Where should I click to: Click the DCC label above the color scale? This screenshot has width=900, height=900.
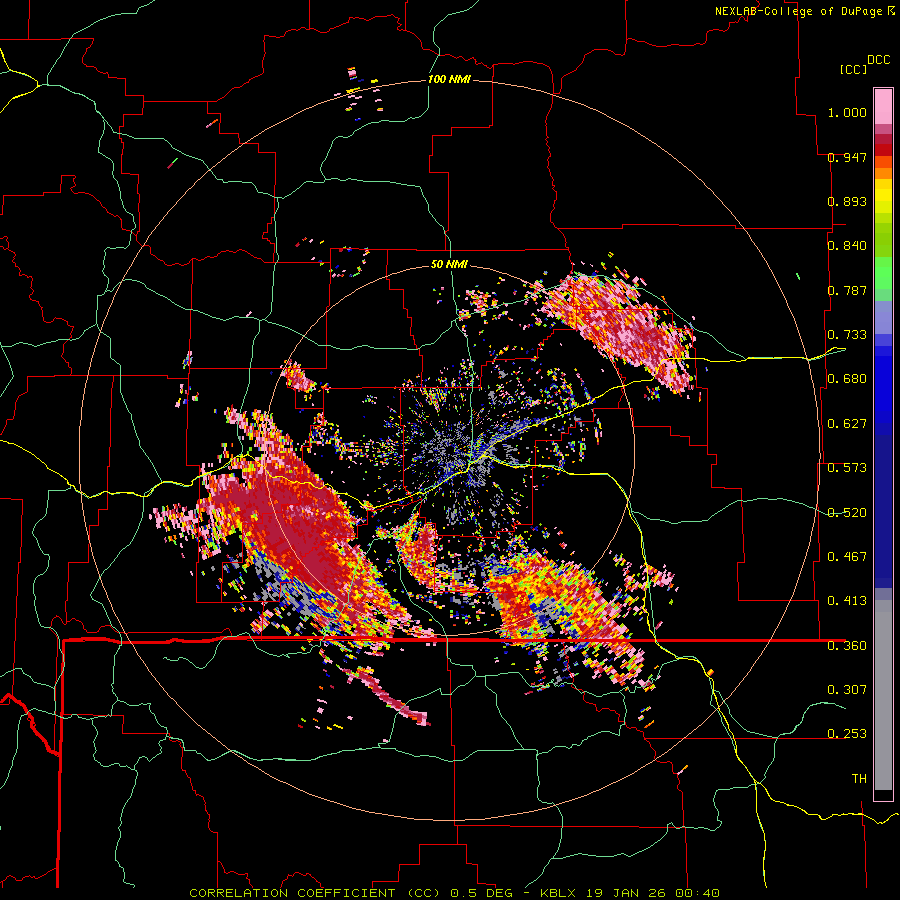(x=878, y=60)
